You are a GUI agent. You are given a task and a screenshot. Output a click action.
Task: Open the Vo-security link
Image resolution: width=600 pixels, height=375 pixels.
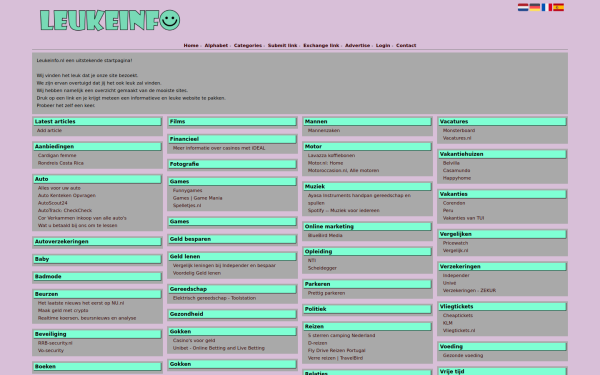coord(51,351)
